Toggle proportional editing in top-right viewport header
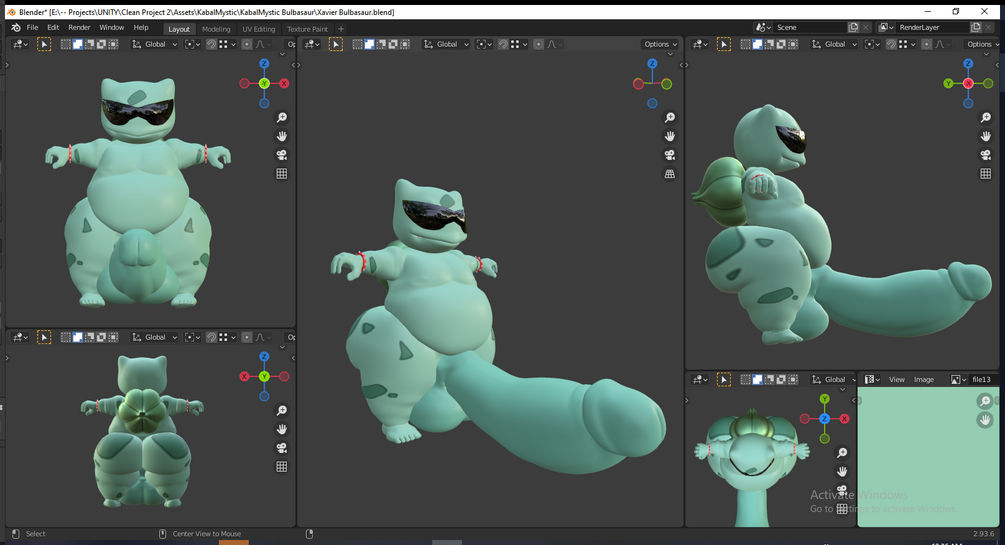 [926, 44]
